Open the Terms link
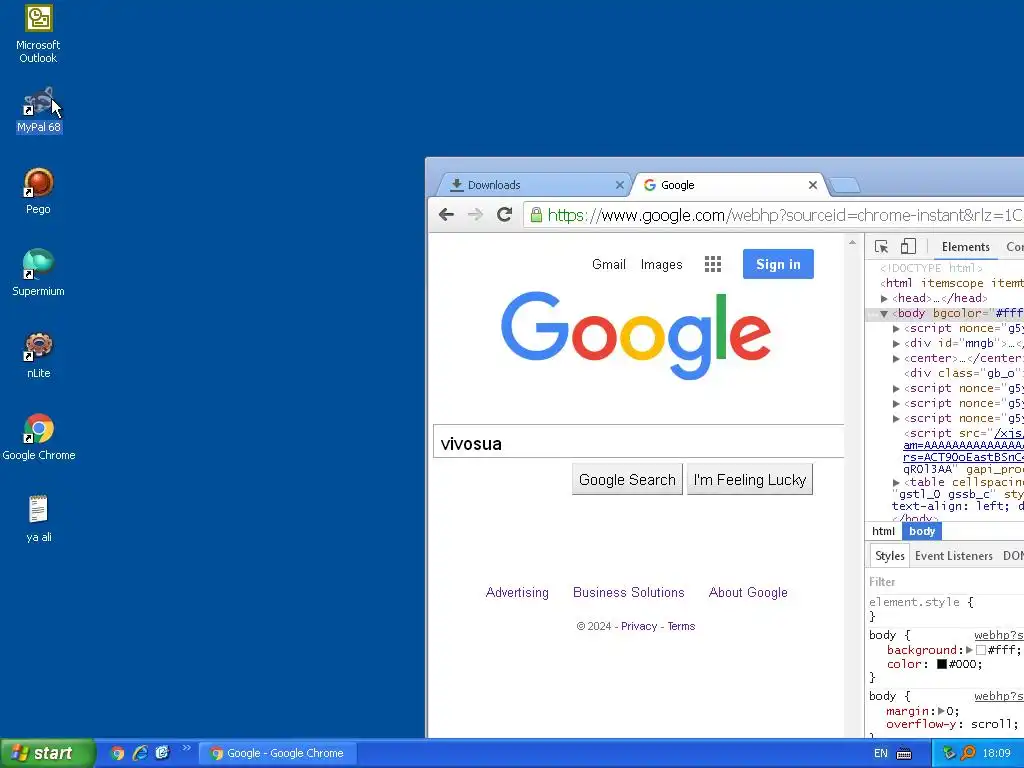This screenshot has height=768, width=1024. click(681, 626)
